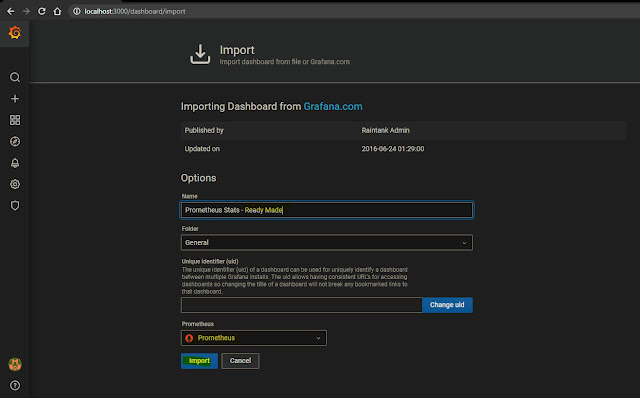Click the blue Import button
This screenshot has height=398, width=640.
tap(199, 361)
